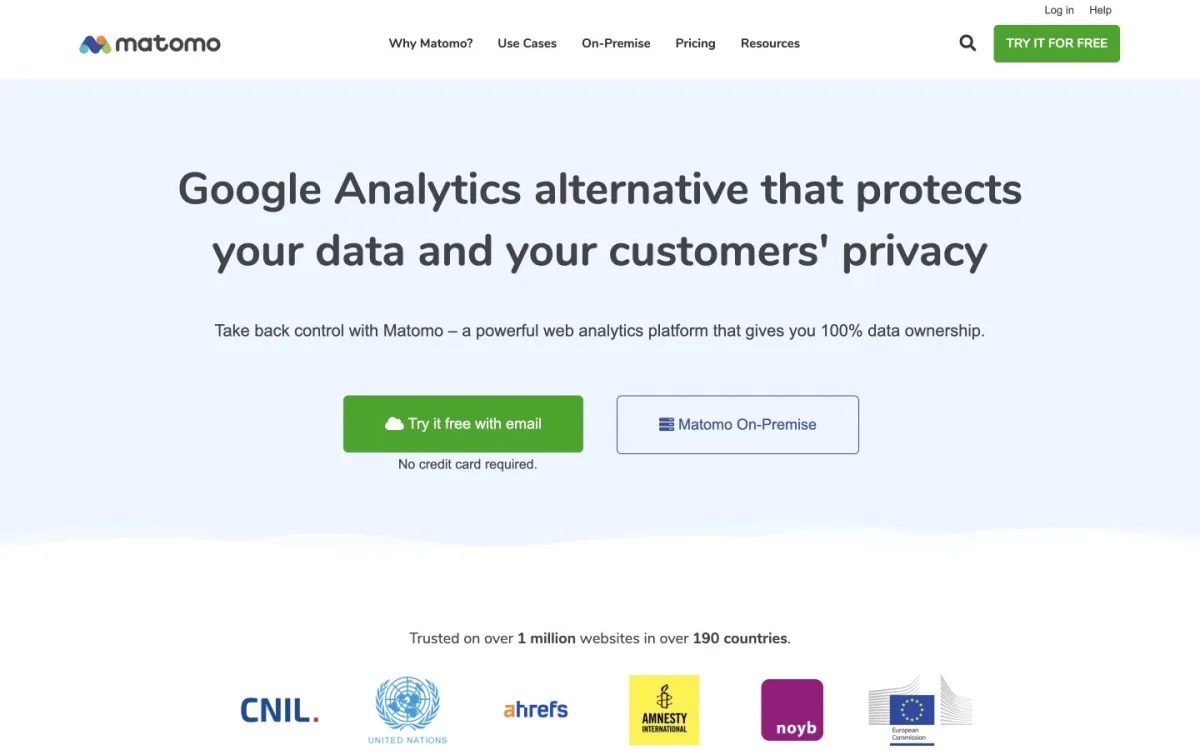
Task: Click the ahrefs logo
Action: click(x=535, y=710)
